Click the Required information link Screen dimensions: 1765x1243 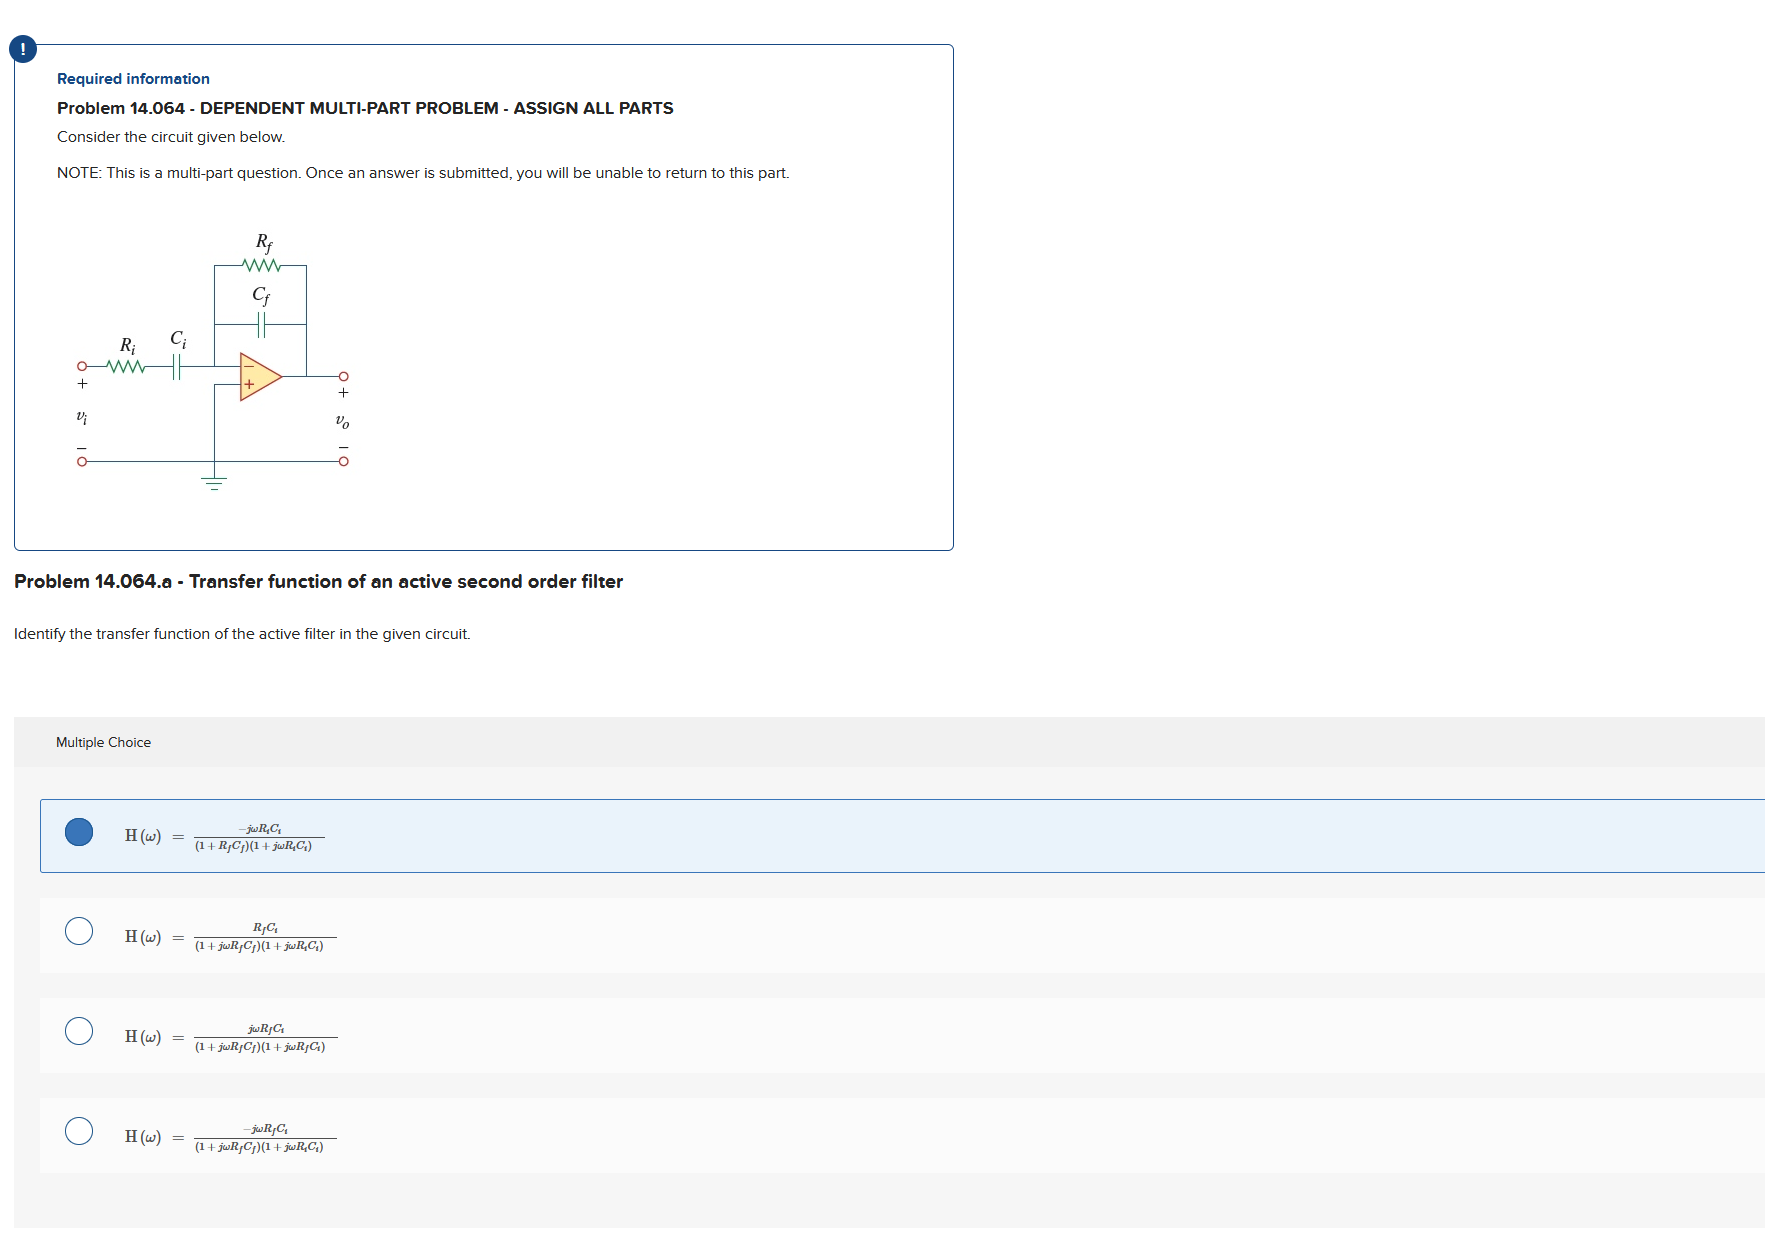click(133, 78)
